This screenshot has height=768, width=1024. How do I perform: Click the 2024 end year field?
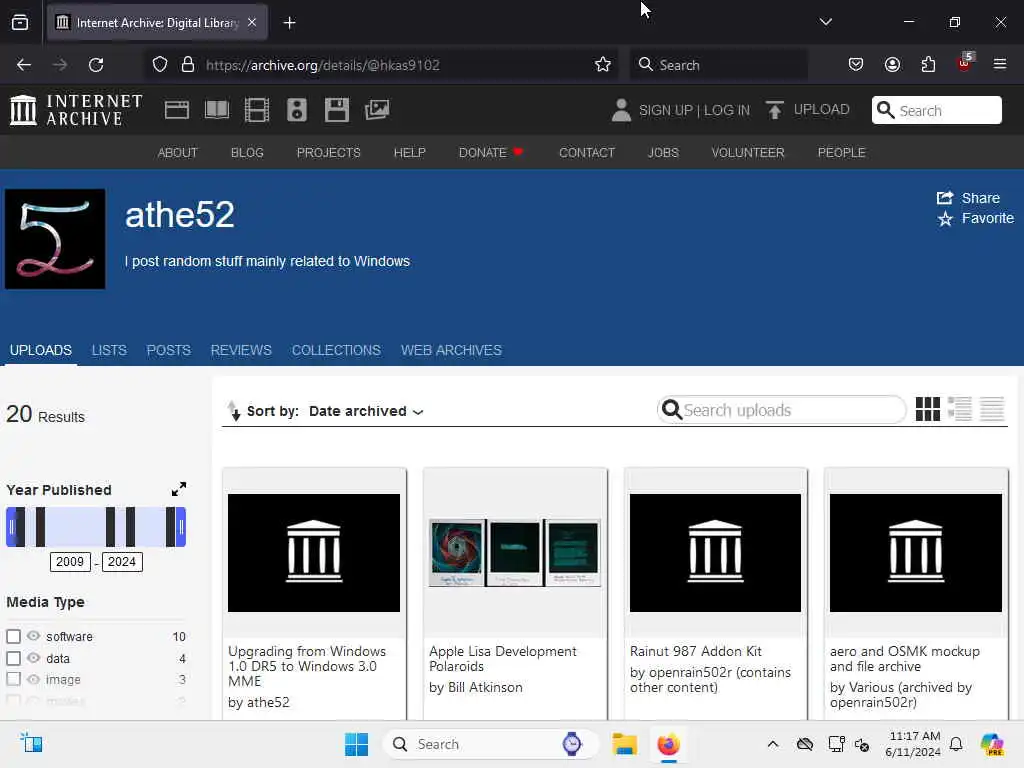(122, 562)
